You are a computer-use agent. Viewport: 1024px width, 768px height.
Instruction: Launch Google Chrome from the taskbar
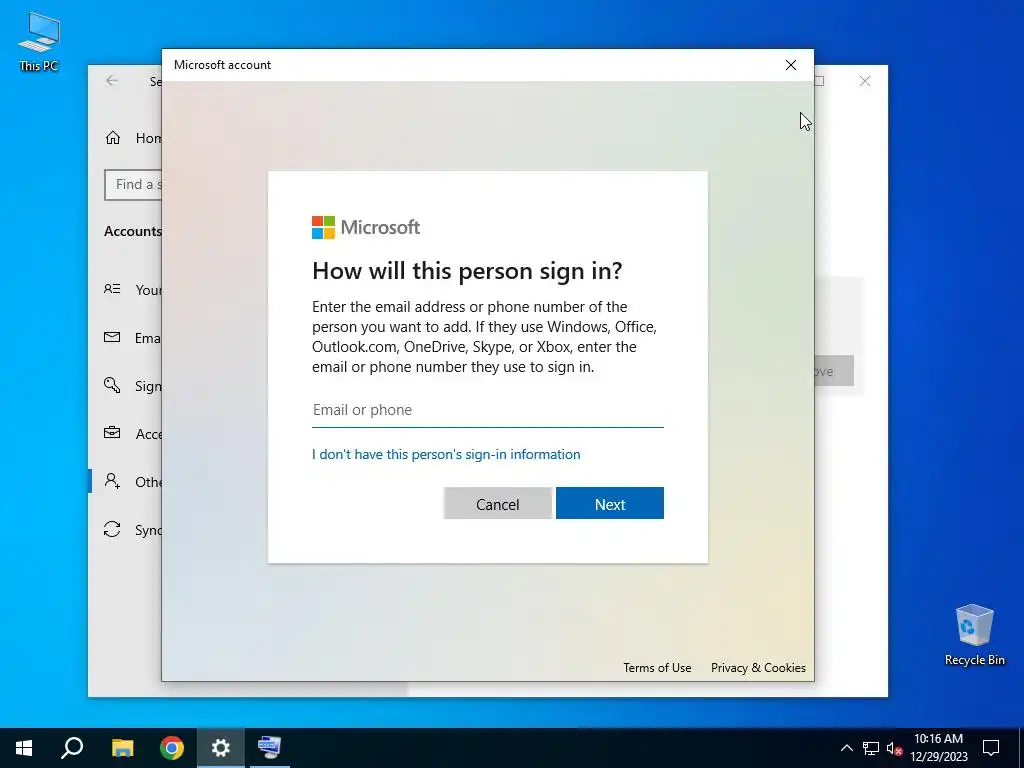pos(172,748)
